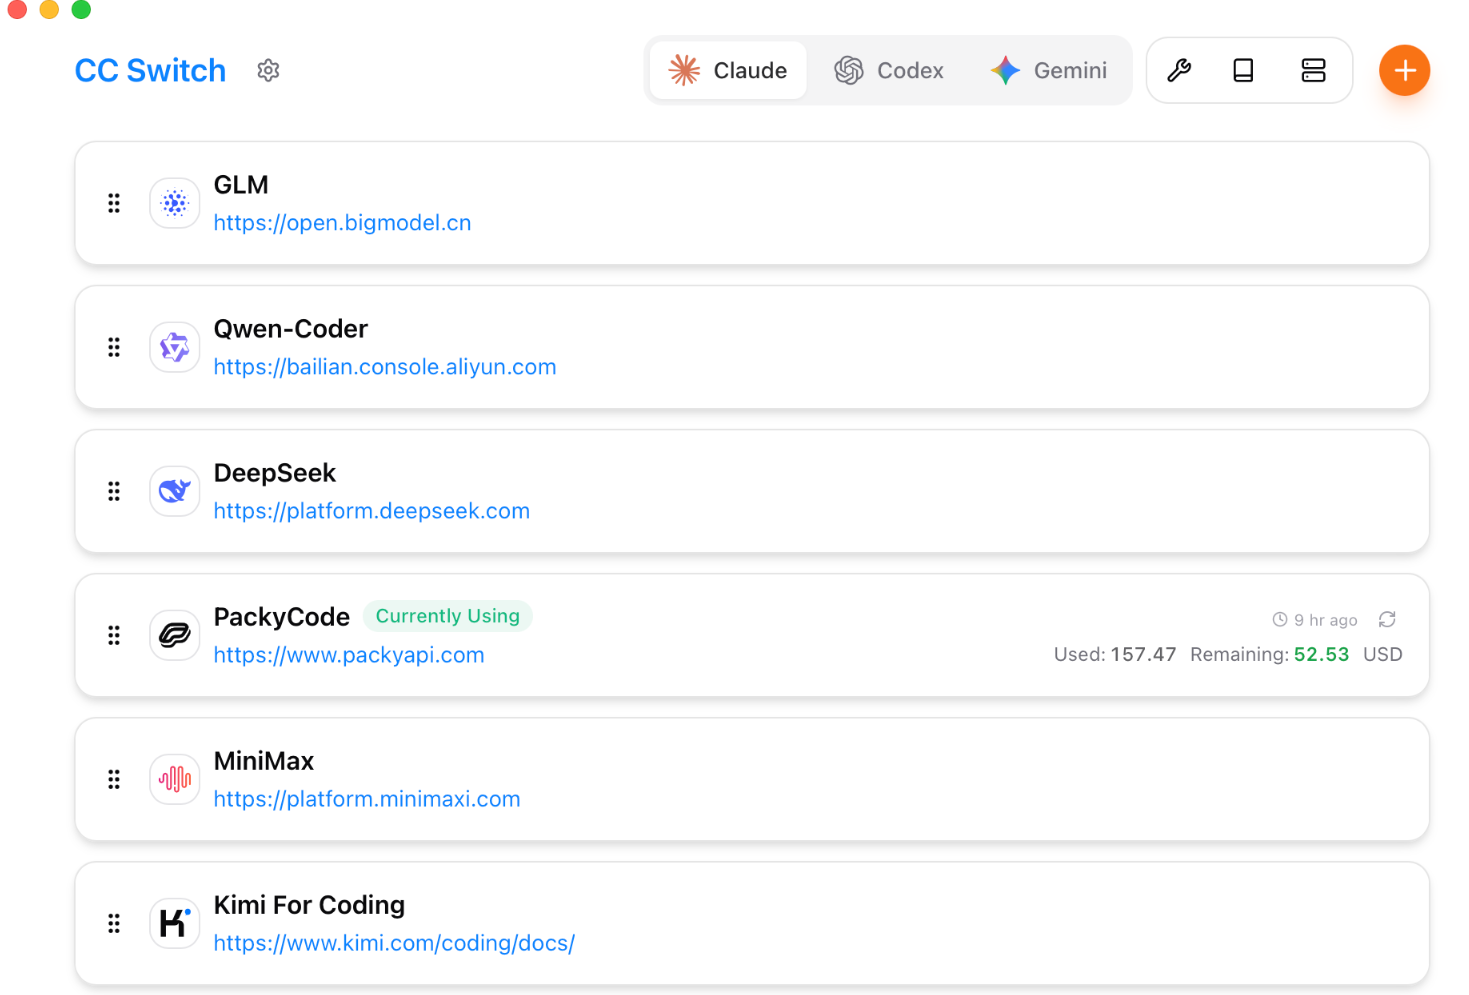
Task: Click the MiniMax waveform logo
Action: tap(175, 780)
